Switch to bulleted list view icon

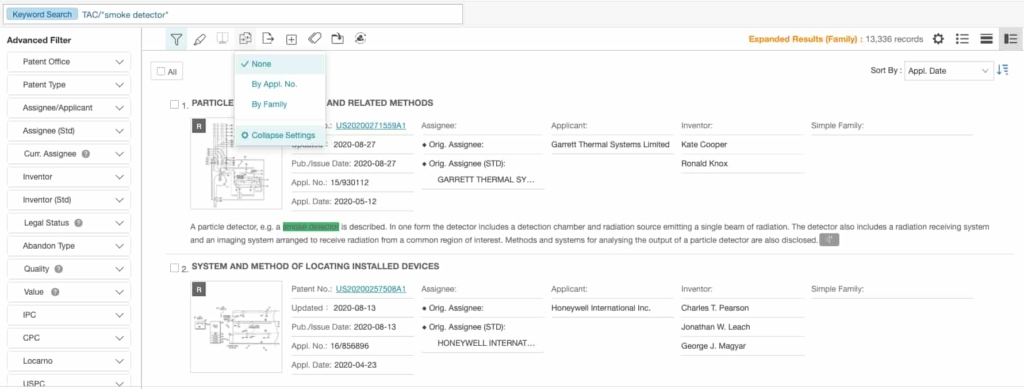962,39
